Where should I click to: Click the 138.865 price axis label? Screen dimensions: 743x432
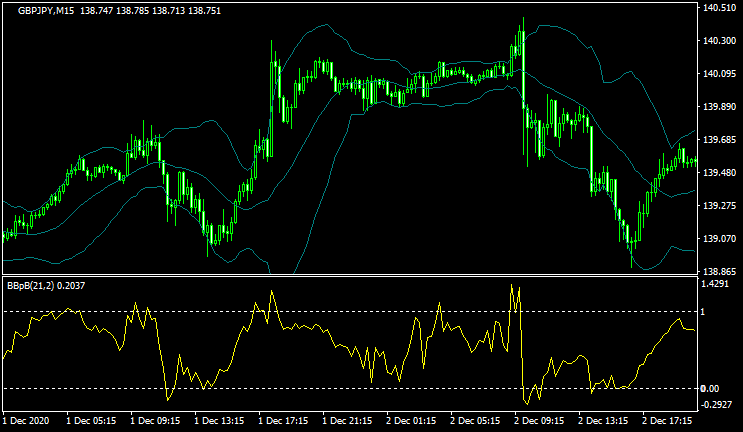click(719, 272)
